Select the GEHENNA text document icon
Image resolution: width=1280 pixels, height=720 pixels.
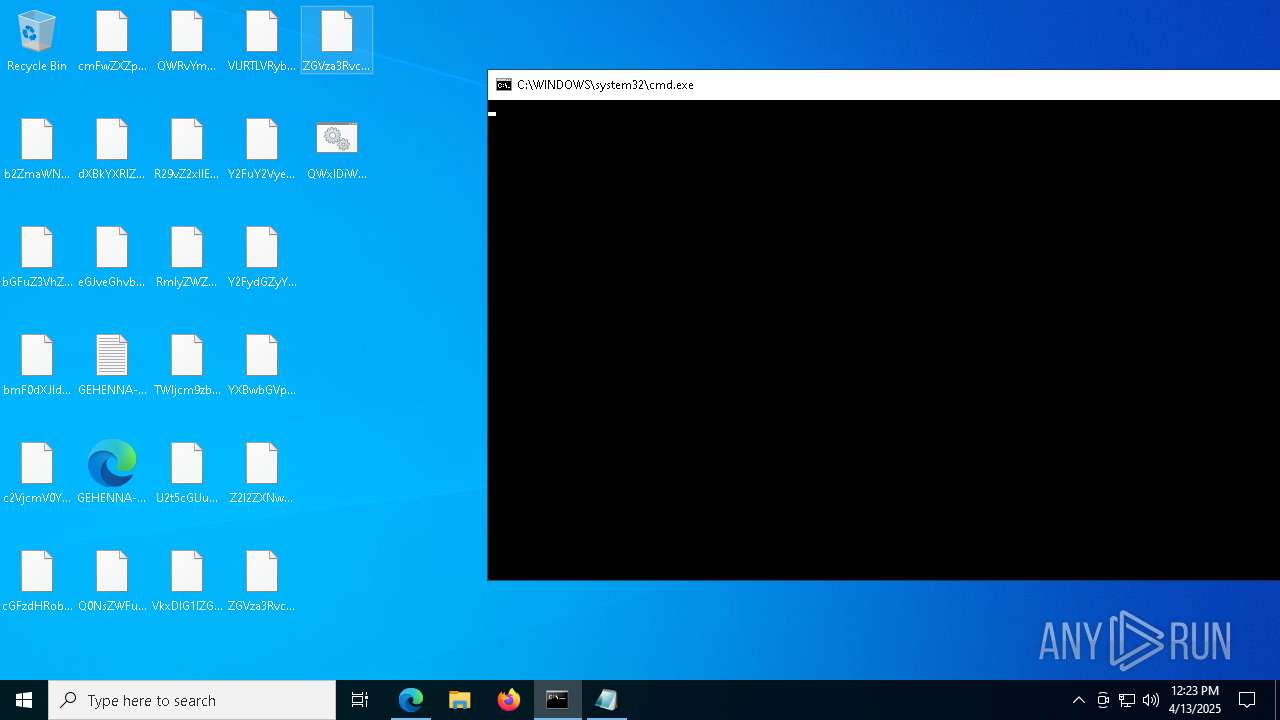pyautogui.click(x=112, y=365)
